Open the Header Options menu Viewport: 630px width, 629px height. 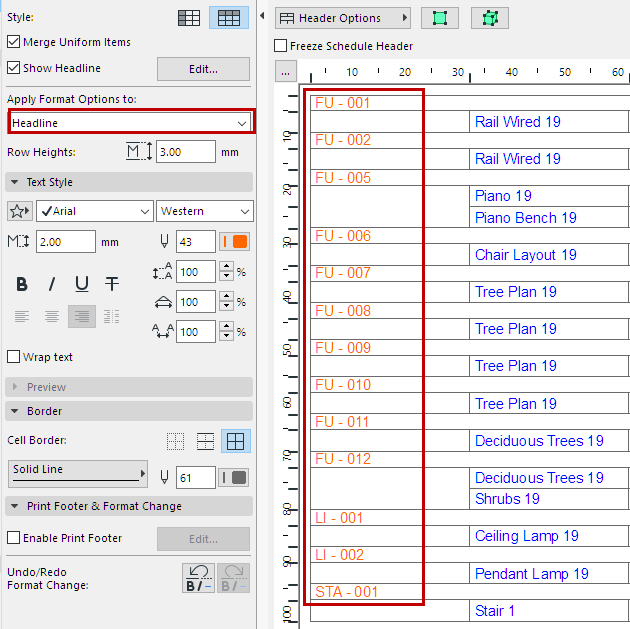coord(343,18)
